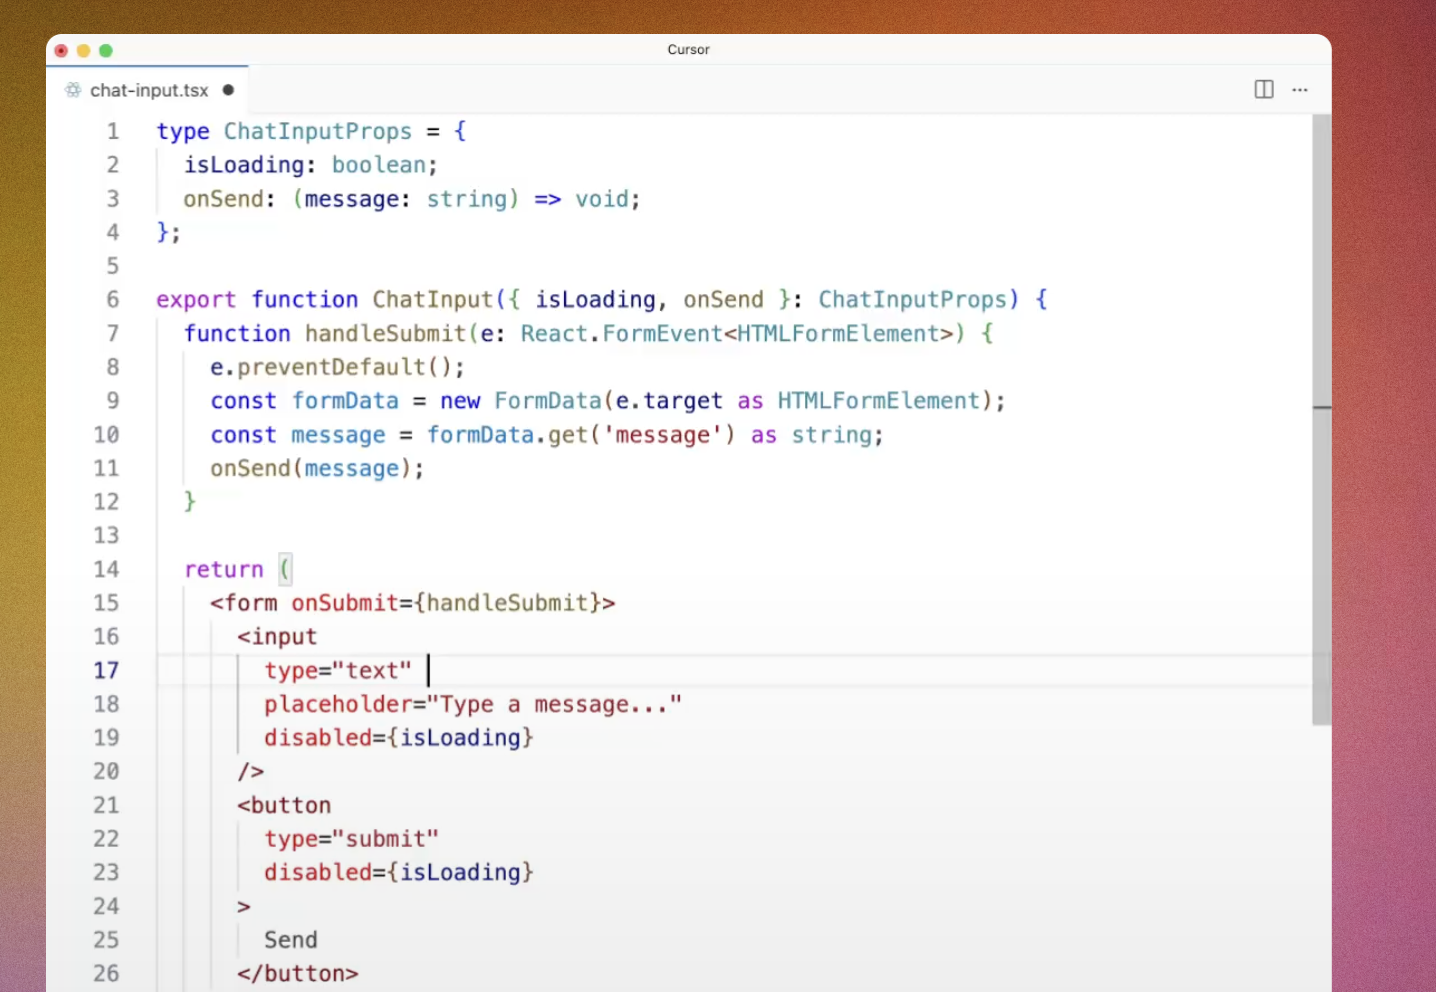This screenshot has width=1436, height=992.
Task: Click the text "ChatInputProps" on line 1
Action: (x=318, y=131)
